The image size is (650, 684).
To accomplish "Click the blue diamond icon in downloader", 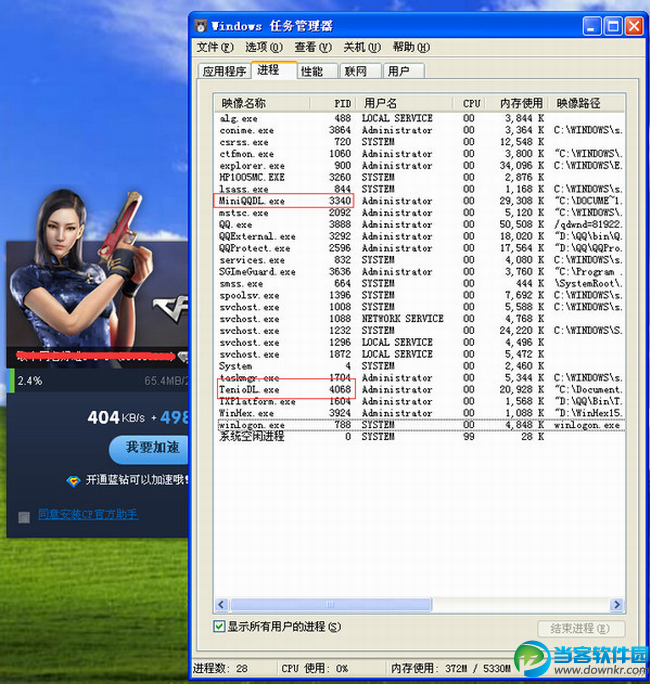I will (73, 482).
